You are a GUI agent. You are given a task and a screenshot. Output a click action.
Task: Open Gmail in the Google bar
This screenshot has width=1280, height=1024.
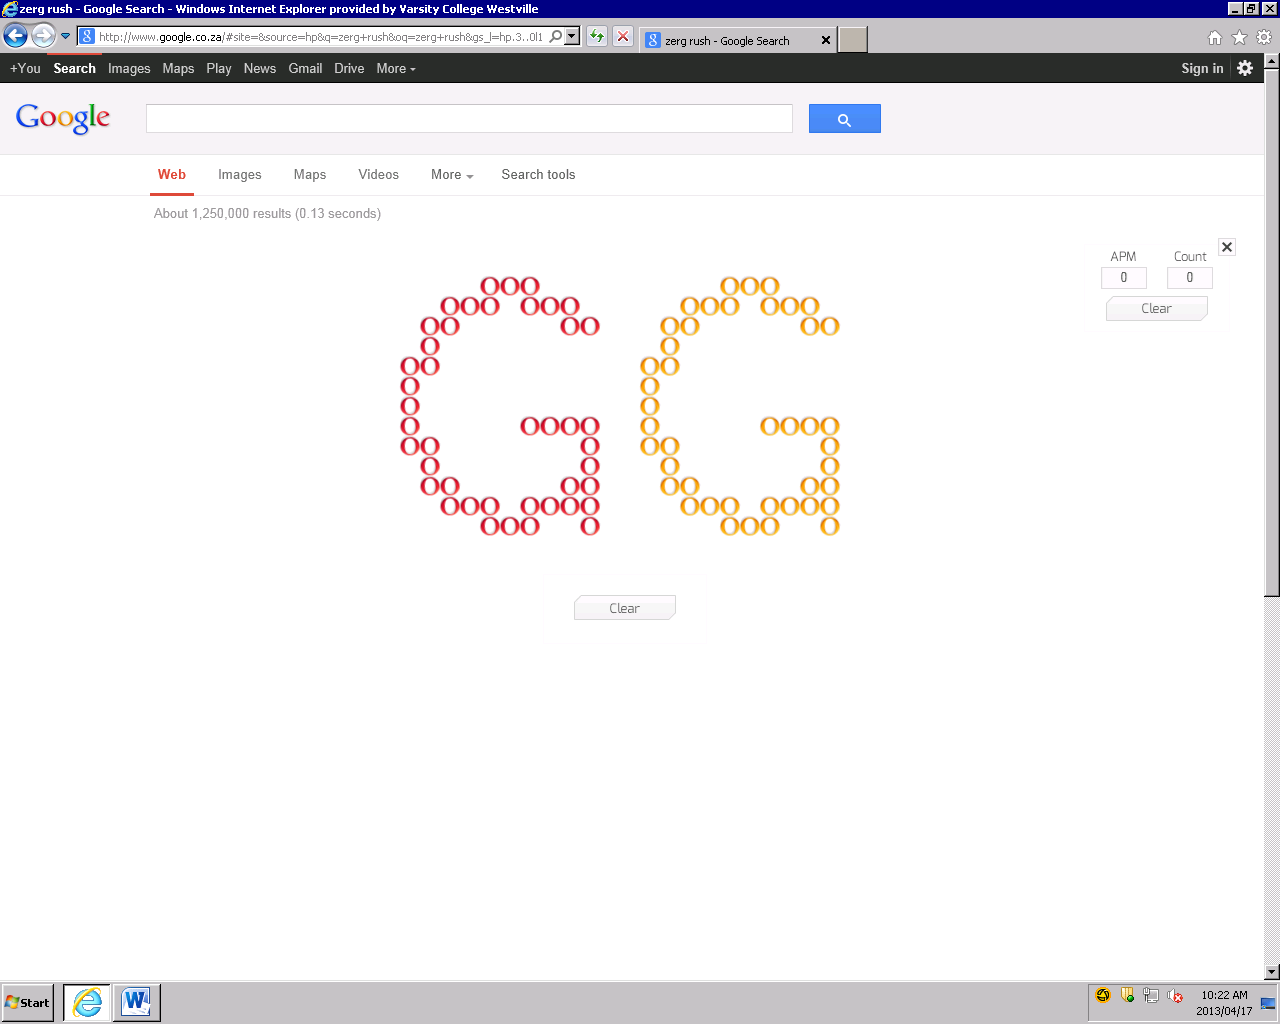(x=305, y=68)
